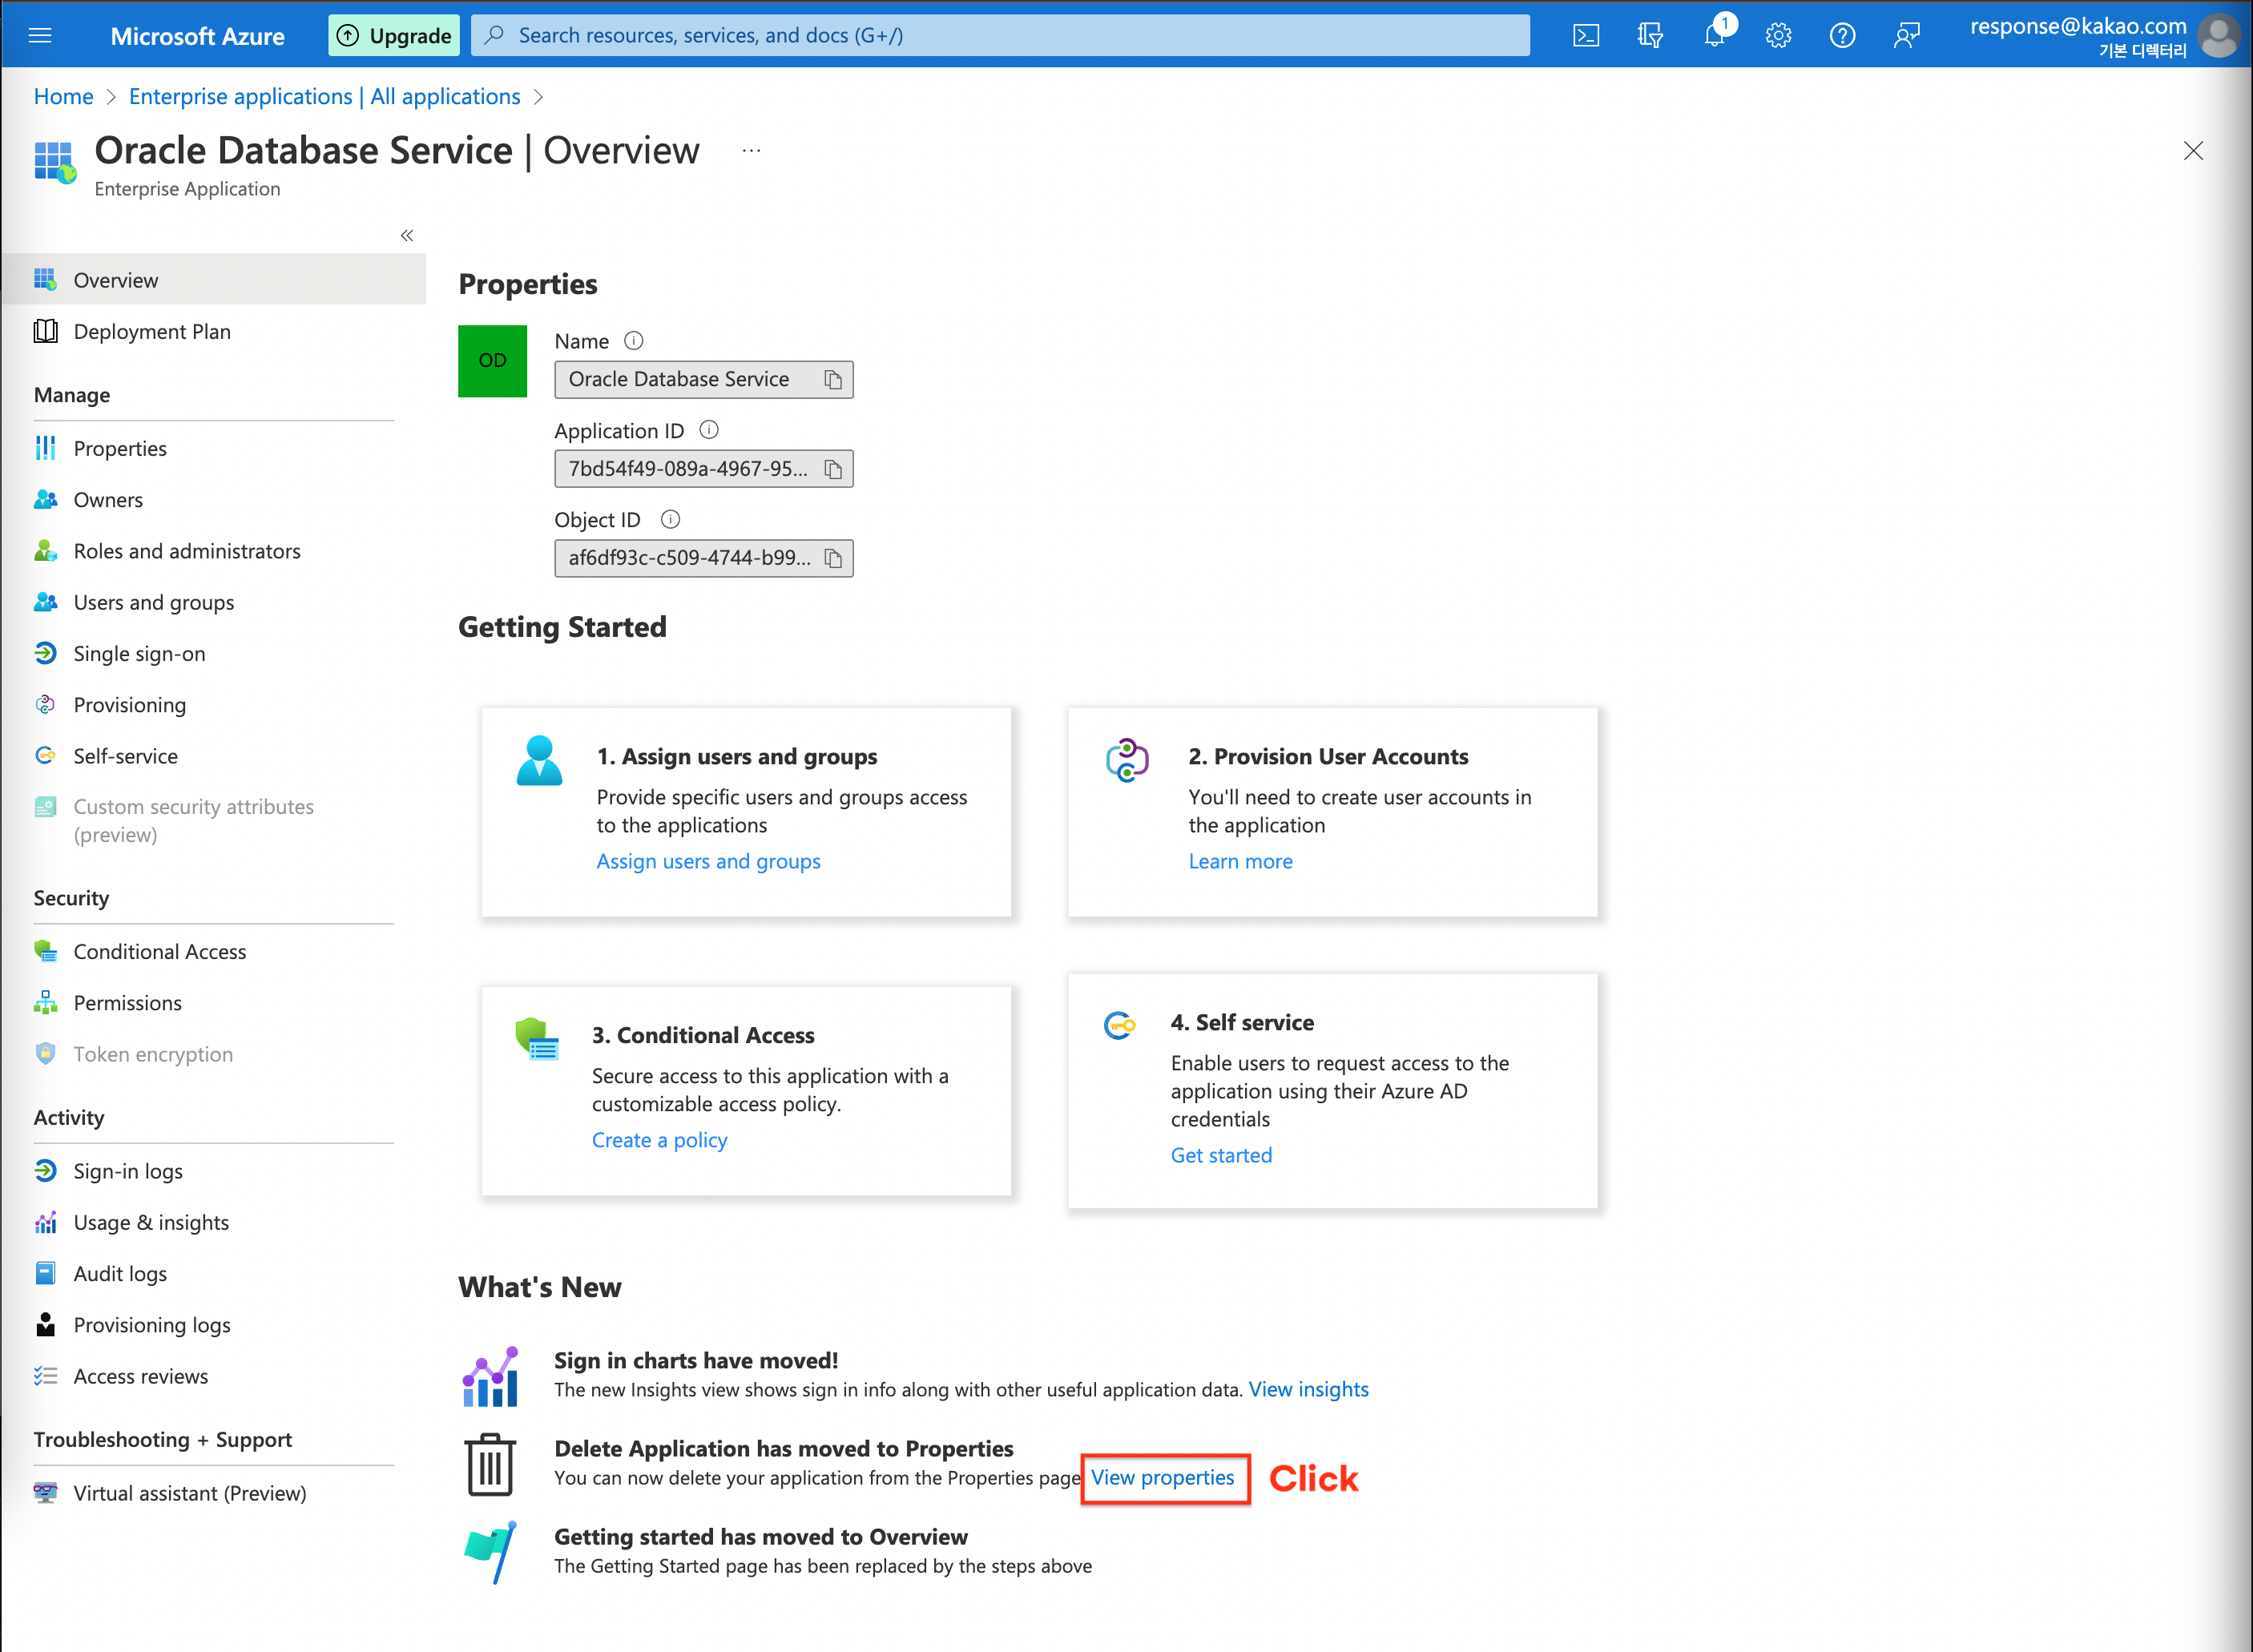Focus the search resources box

(x=1000, y=36)
